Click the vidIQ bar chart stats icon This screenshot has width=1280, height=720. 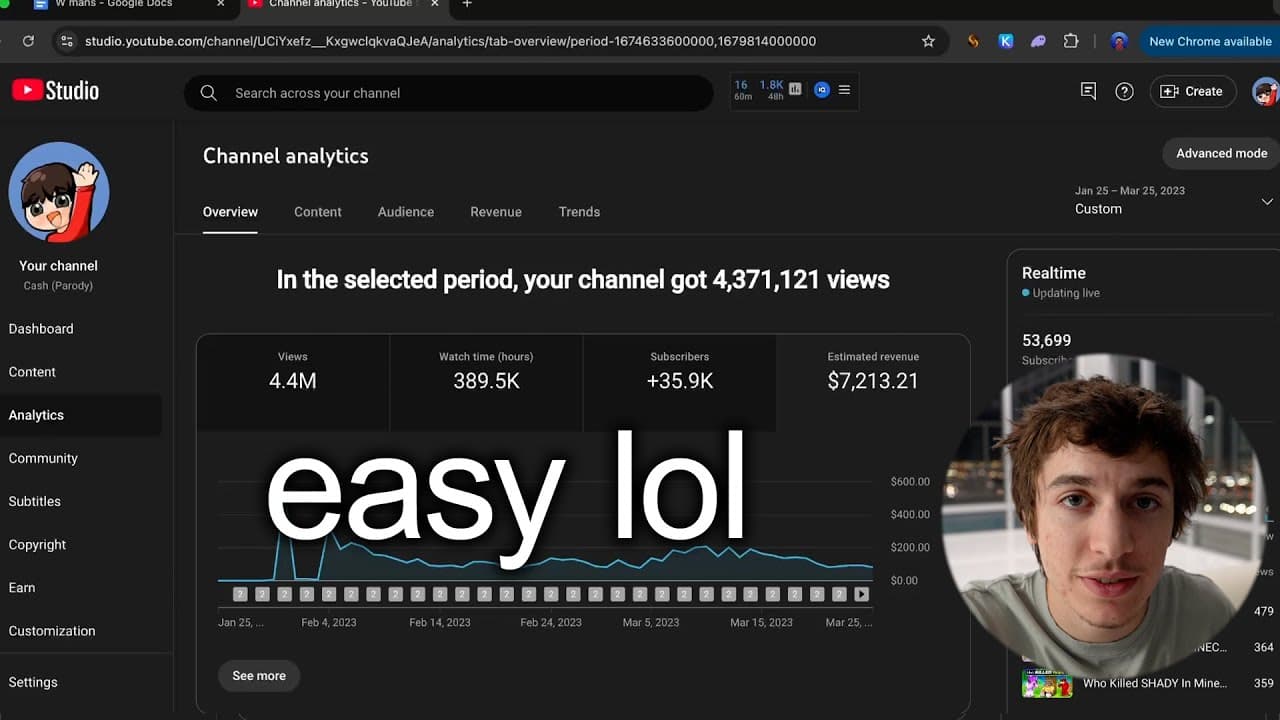coord(795,89)
